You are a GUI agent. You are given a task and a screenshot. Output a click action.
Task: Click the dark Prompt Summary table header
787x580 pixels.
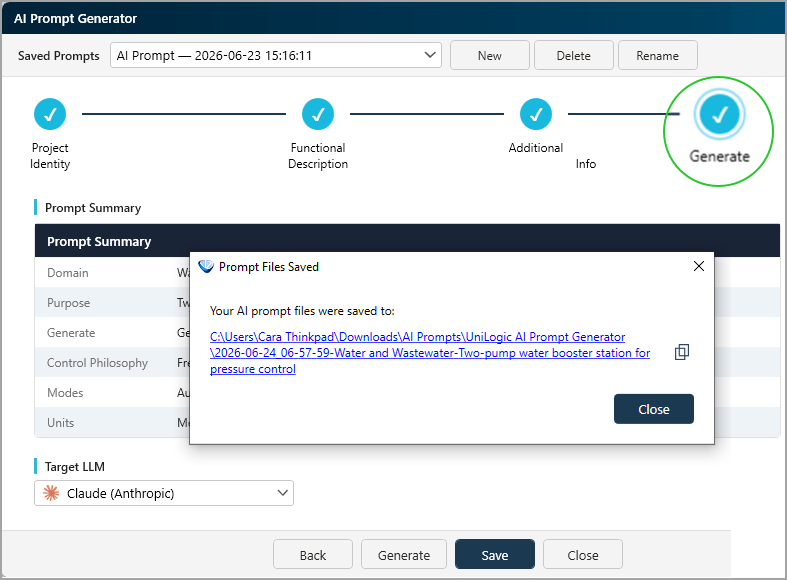point(407,241)
